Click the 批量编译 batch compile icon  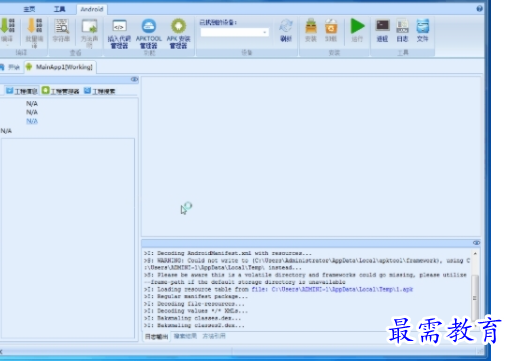[34, 32]
